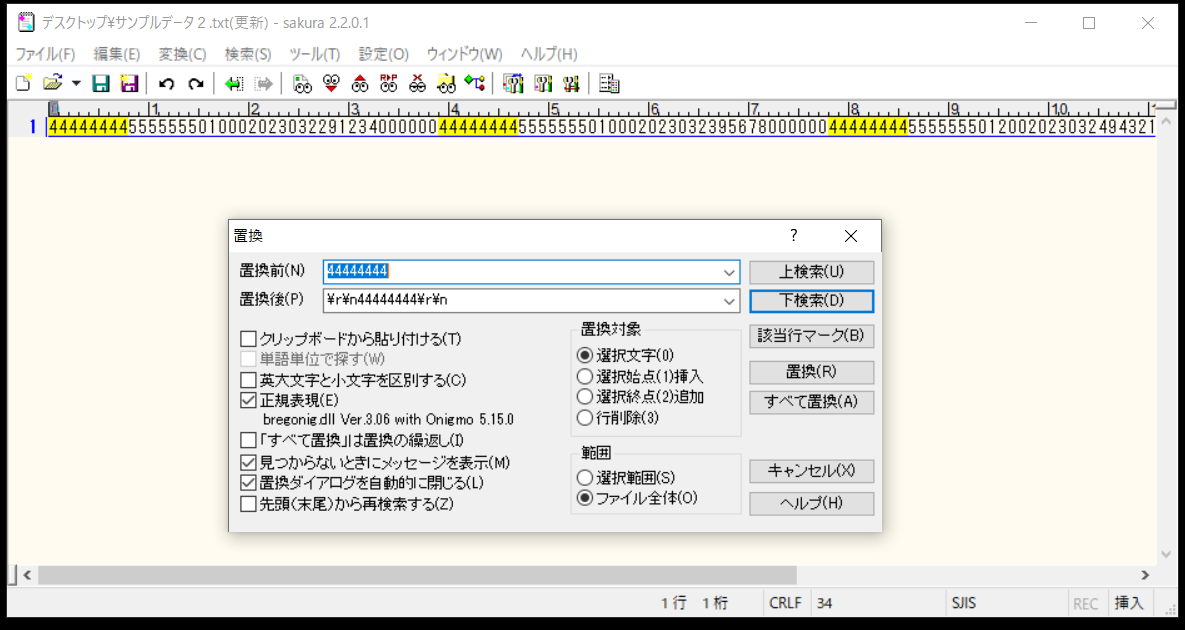Click the grayed jump-forward arrow icon
The width and height of the screenshot is (1185, 630).
pos(263,83)
